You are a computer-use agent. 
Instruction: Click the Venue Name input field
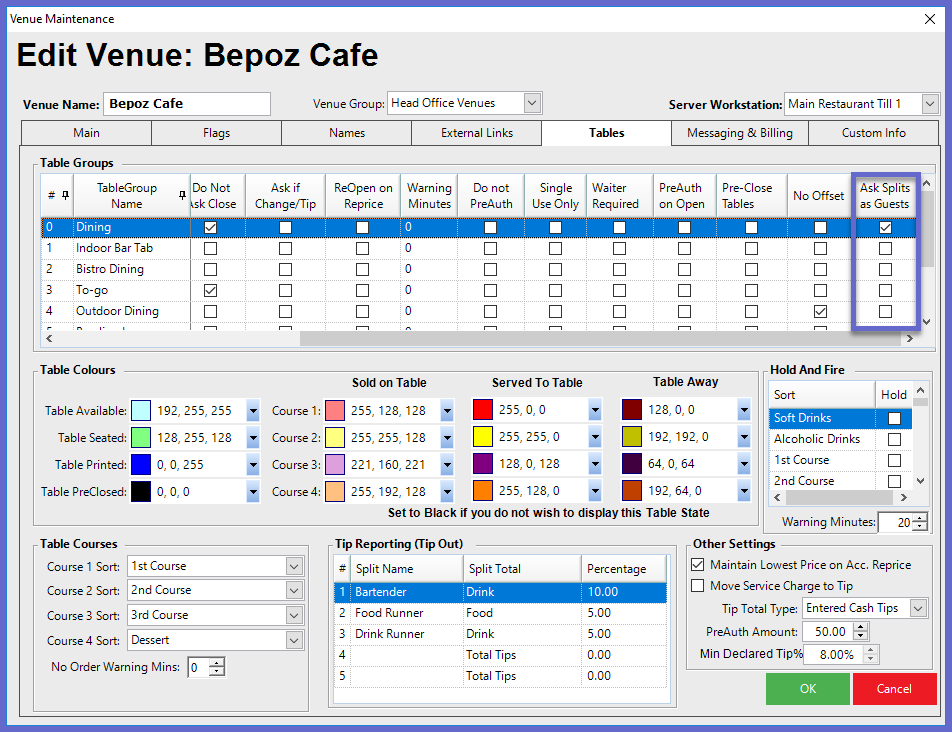point(187,104)
